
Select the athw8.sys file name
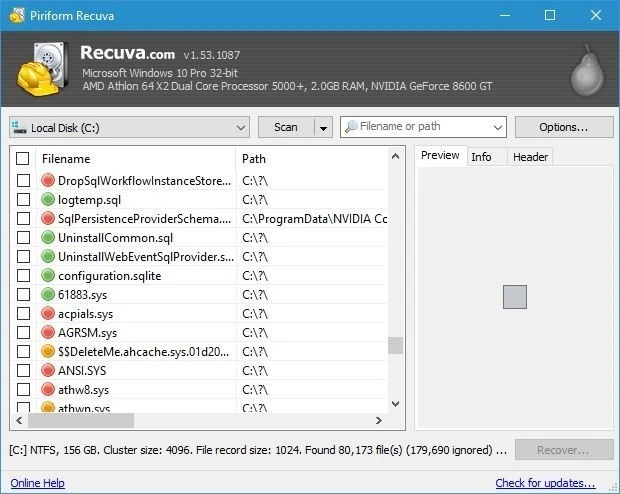click(x=83, y=390)
